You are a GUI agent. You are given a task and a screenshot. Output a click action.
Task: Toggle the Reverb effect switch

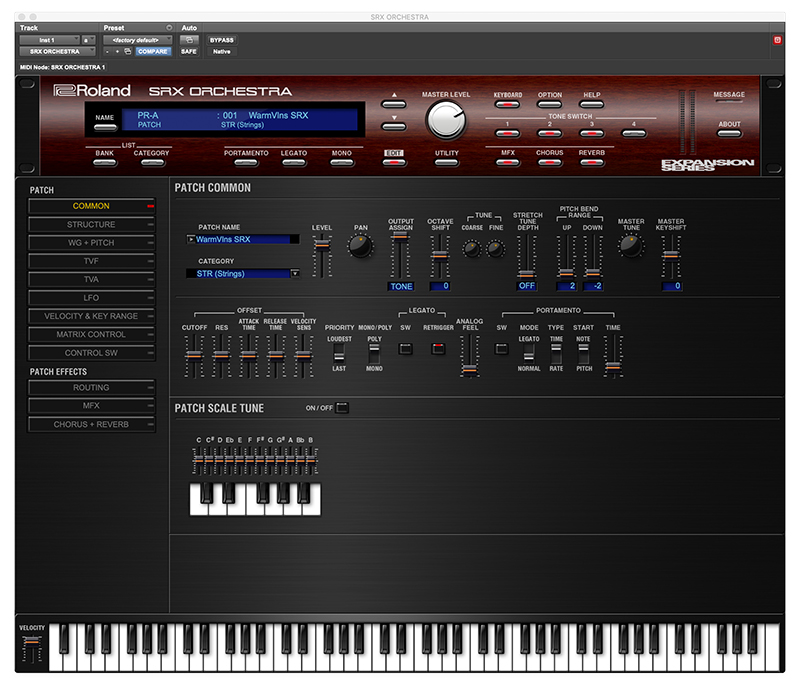tap(592, 162)
